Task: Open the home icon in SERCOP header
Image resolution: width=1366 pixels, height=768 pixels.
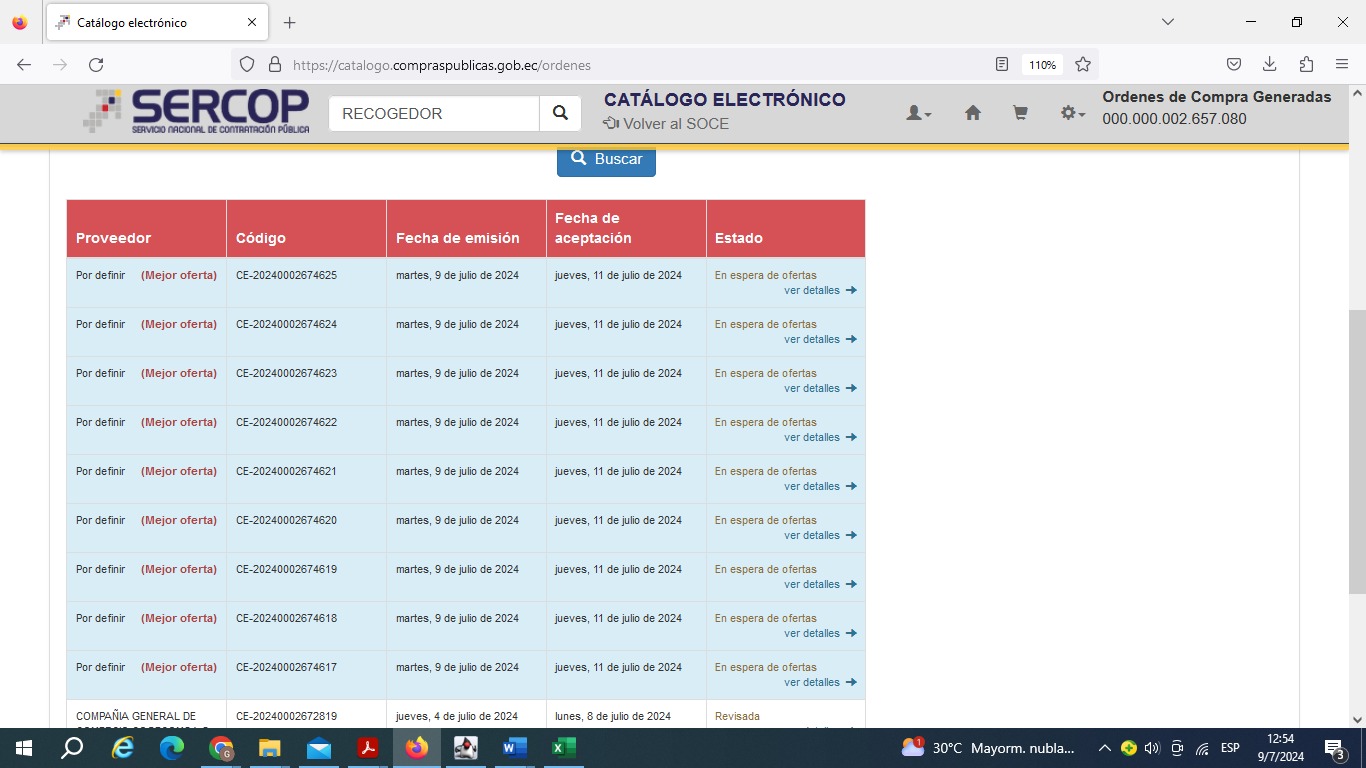Action: tap(972, 114)
